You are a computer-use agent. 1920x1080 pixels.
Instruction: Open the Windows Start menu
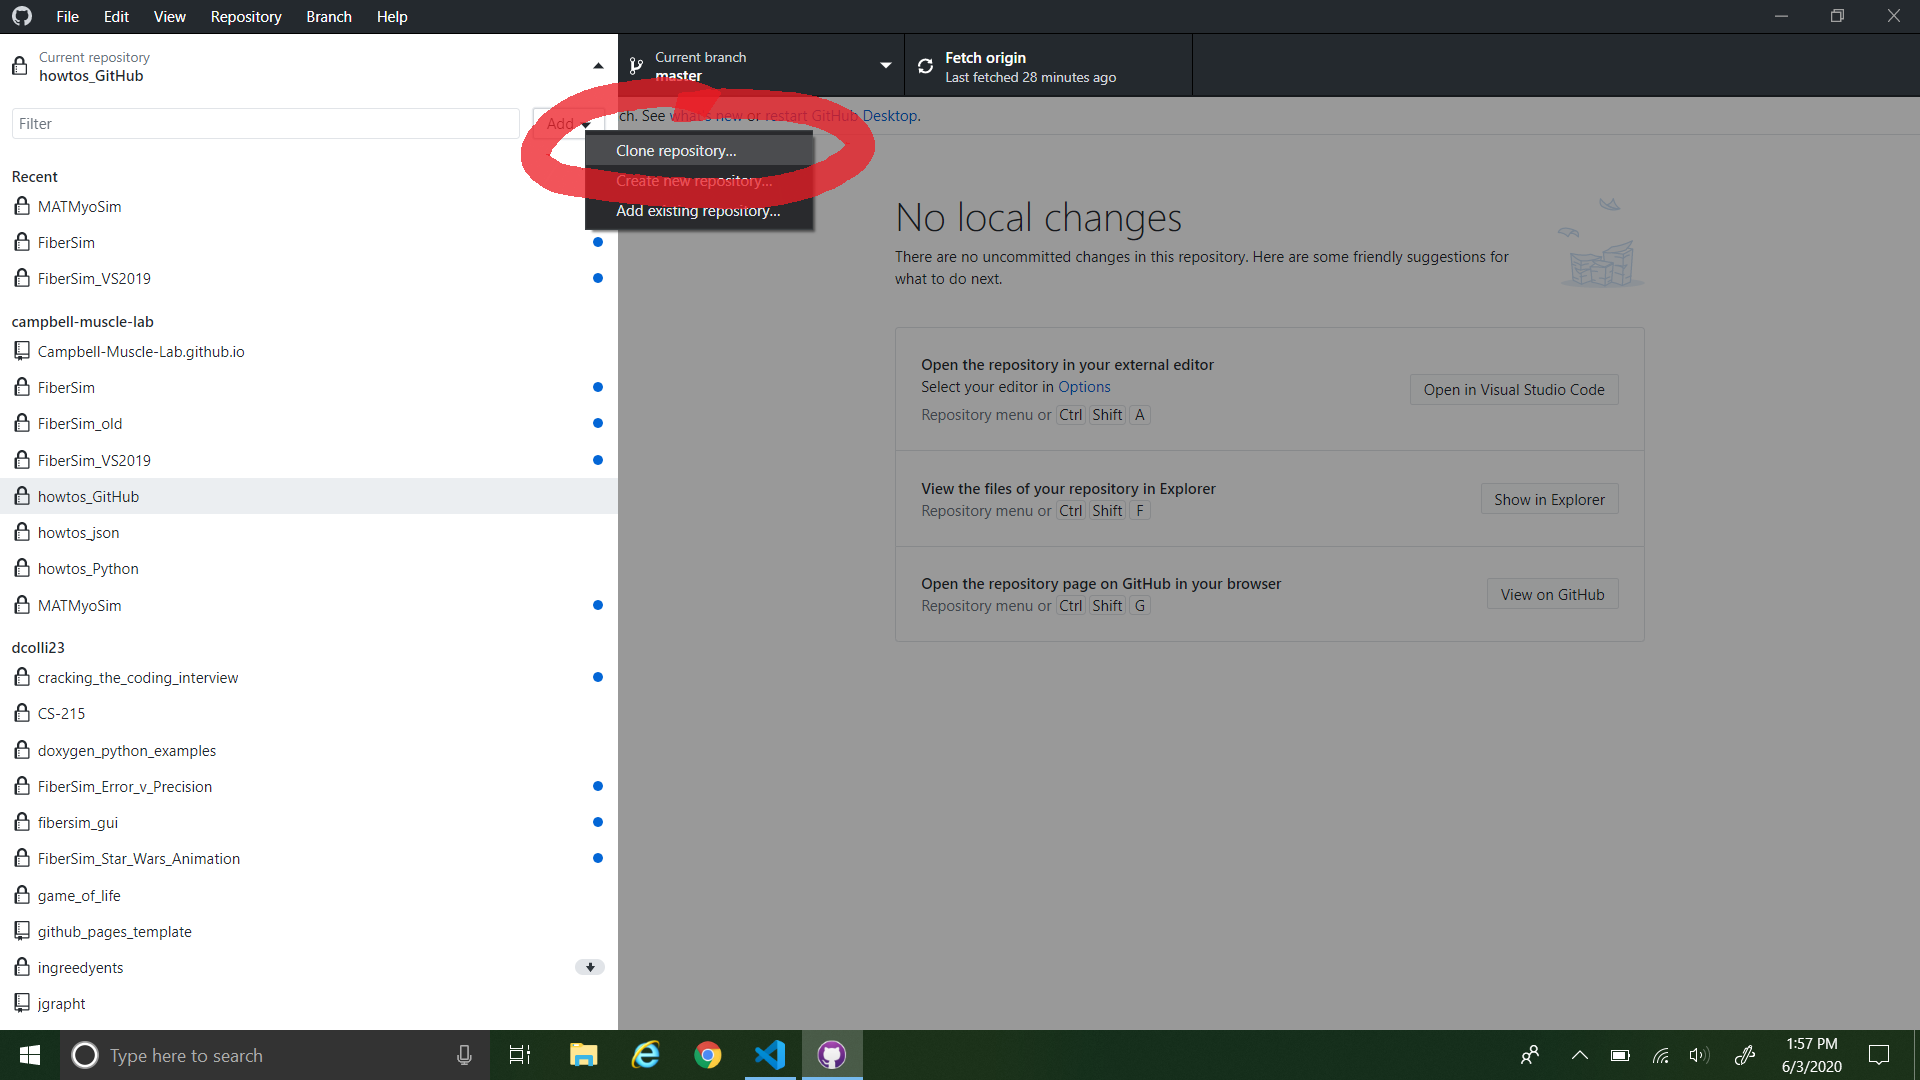click(30, 1055)
